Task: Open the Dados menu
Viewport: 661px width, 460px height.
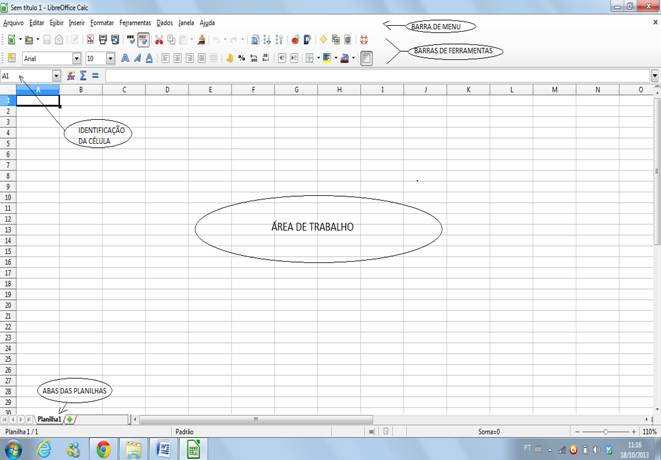Action: coord(164,22)
